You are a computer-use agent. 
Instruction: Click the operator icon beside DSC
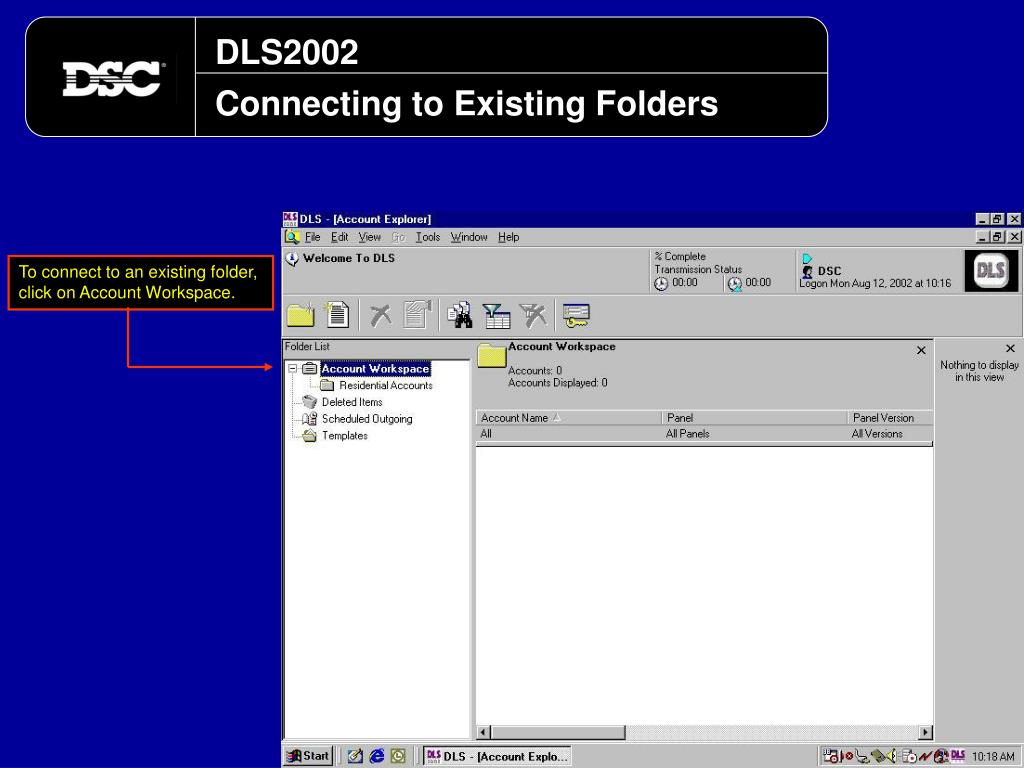(x=807, y=271)
